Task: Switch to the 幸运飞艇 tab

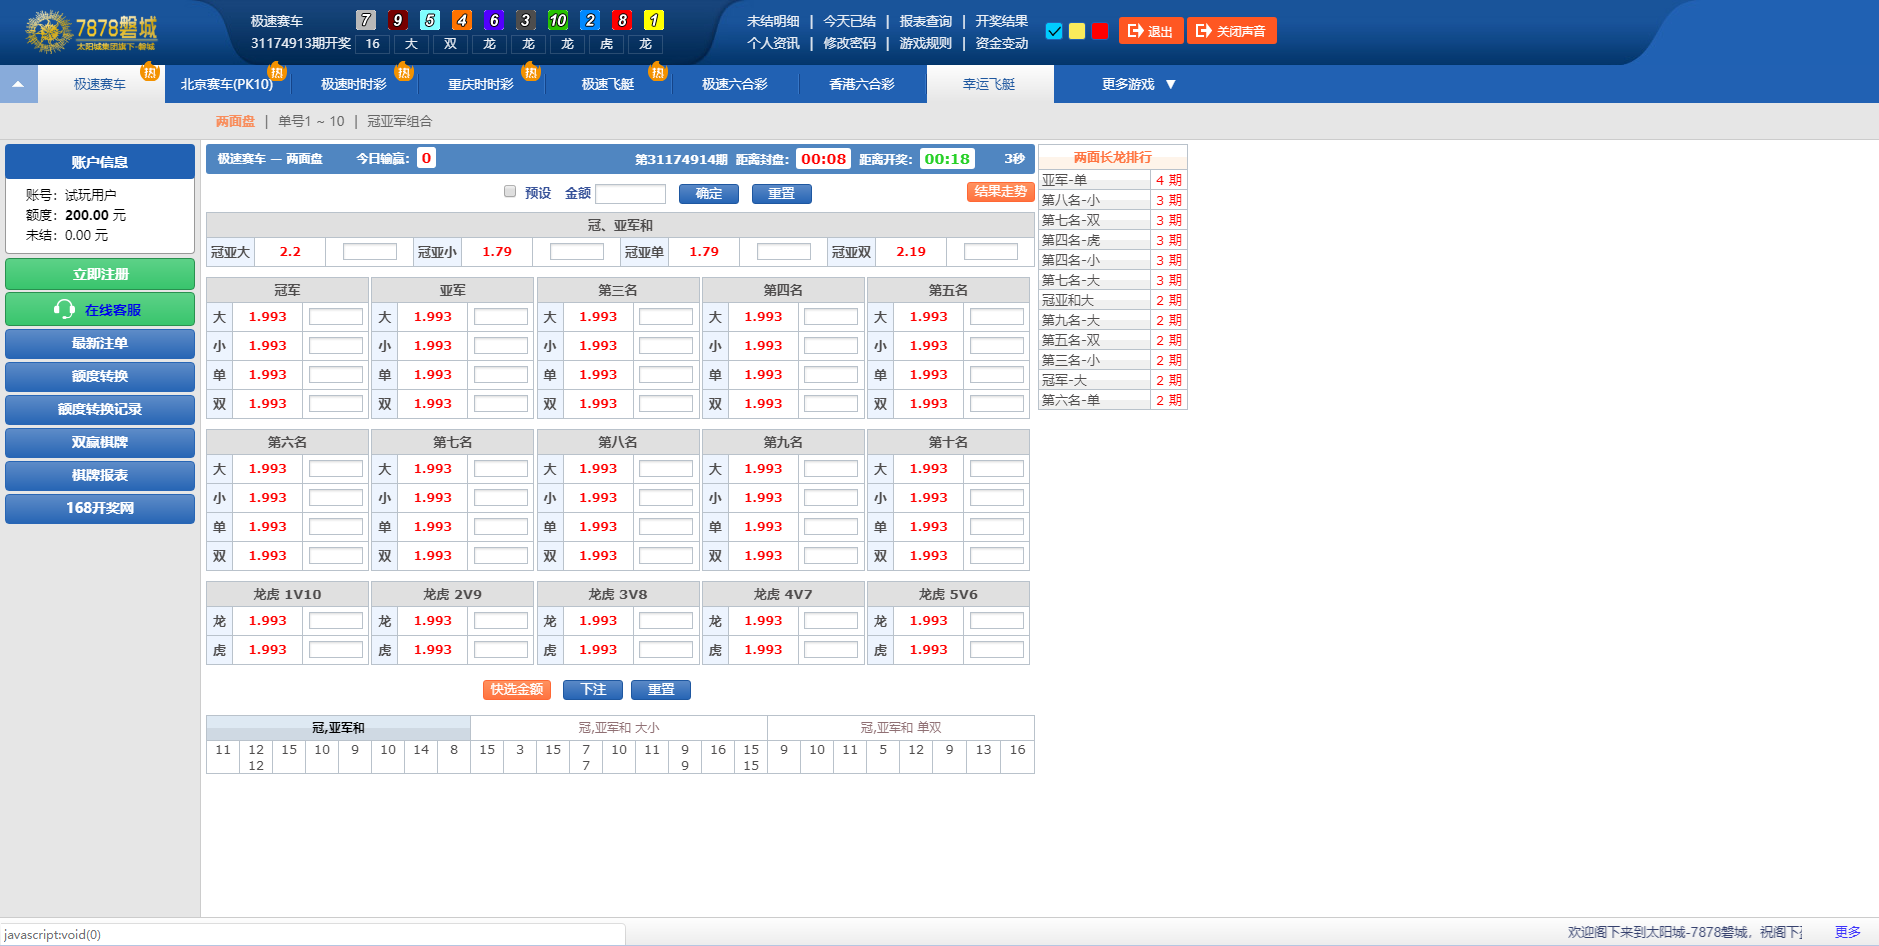Action: pos(989,85)
